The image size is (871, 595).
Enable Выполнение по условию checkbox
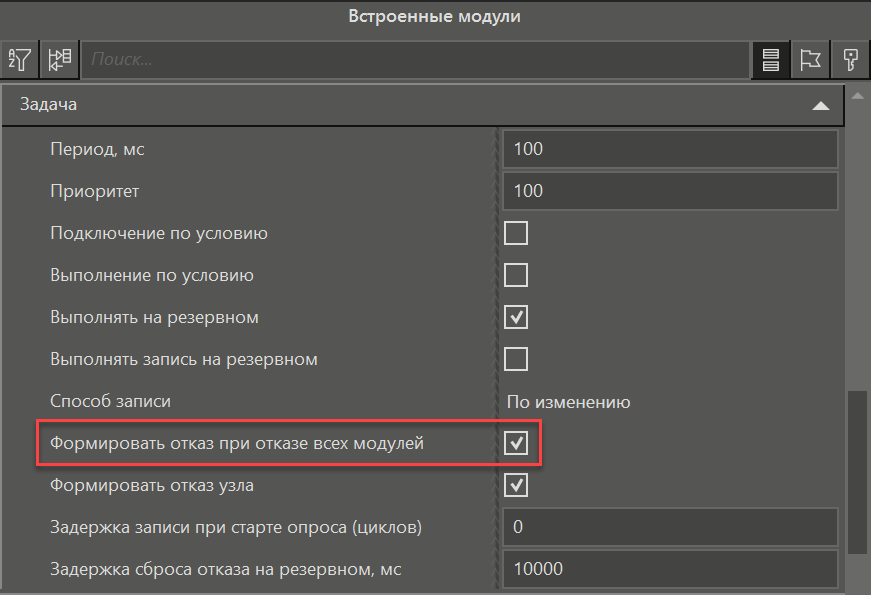pyautogui.click(x=515, y=275)
